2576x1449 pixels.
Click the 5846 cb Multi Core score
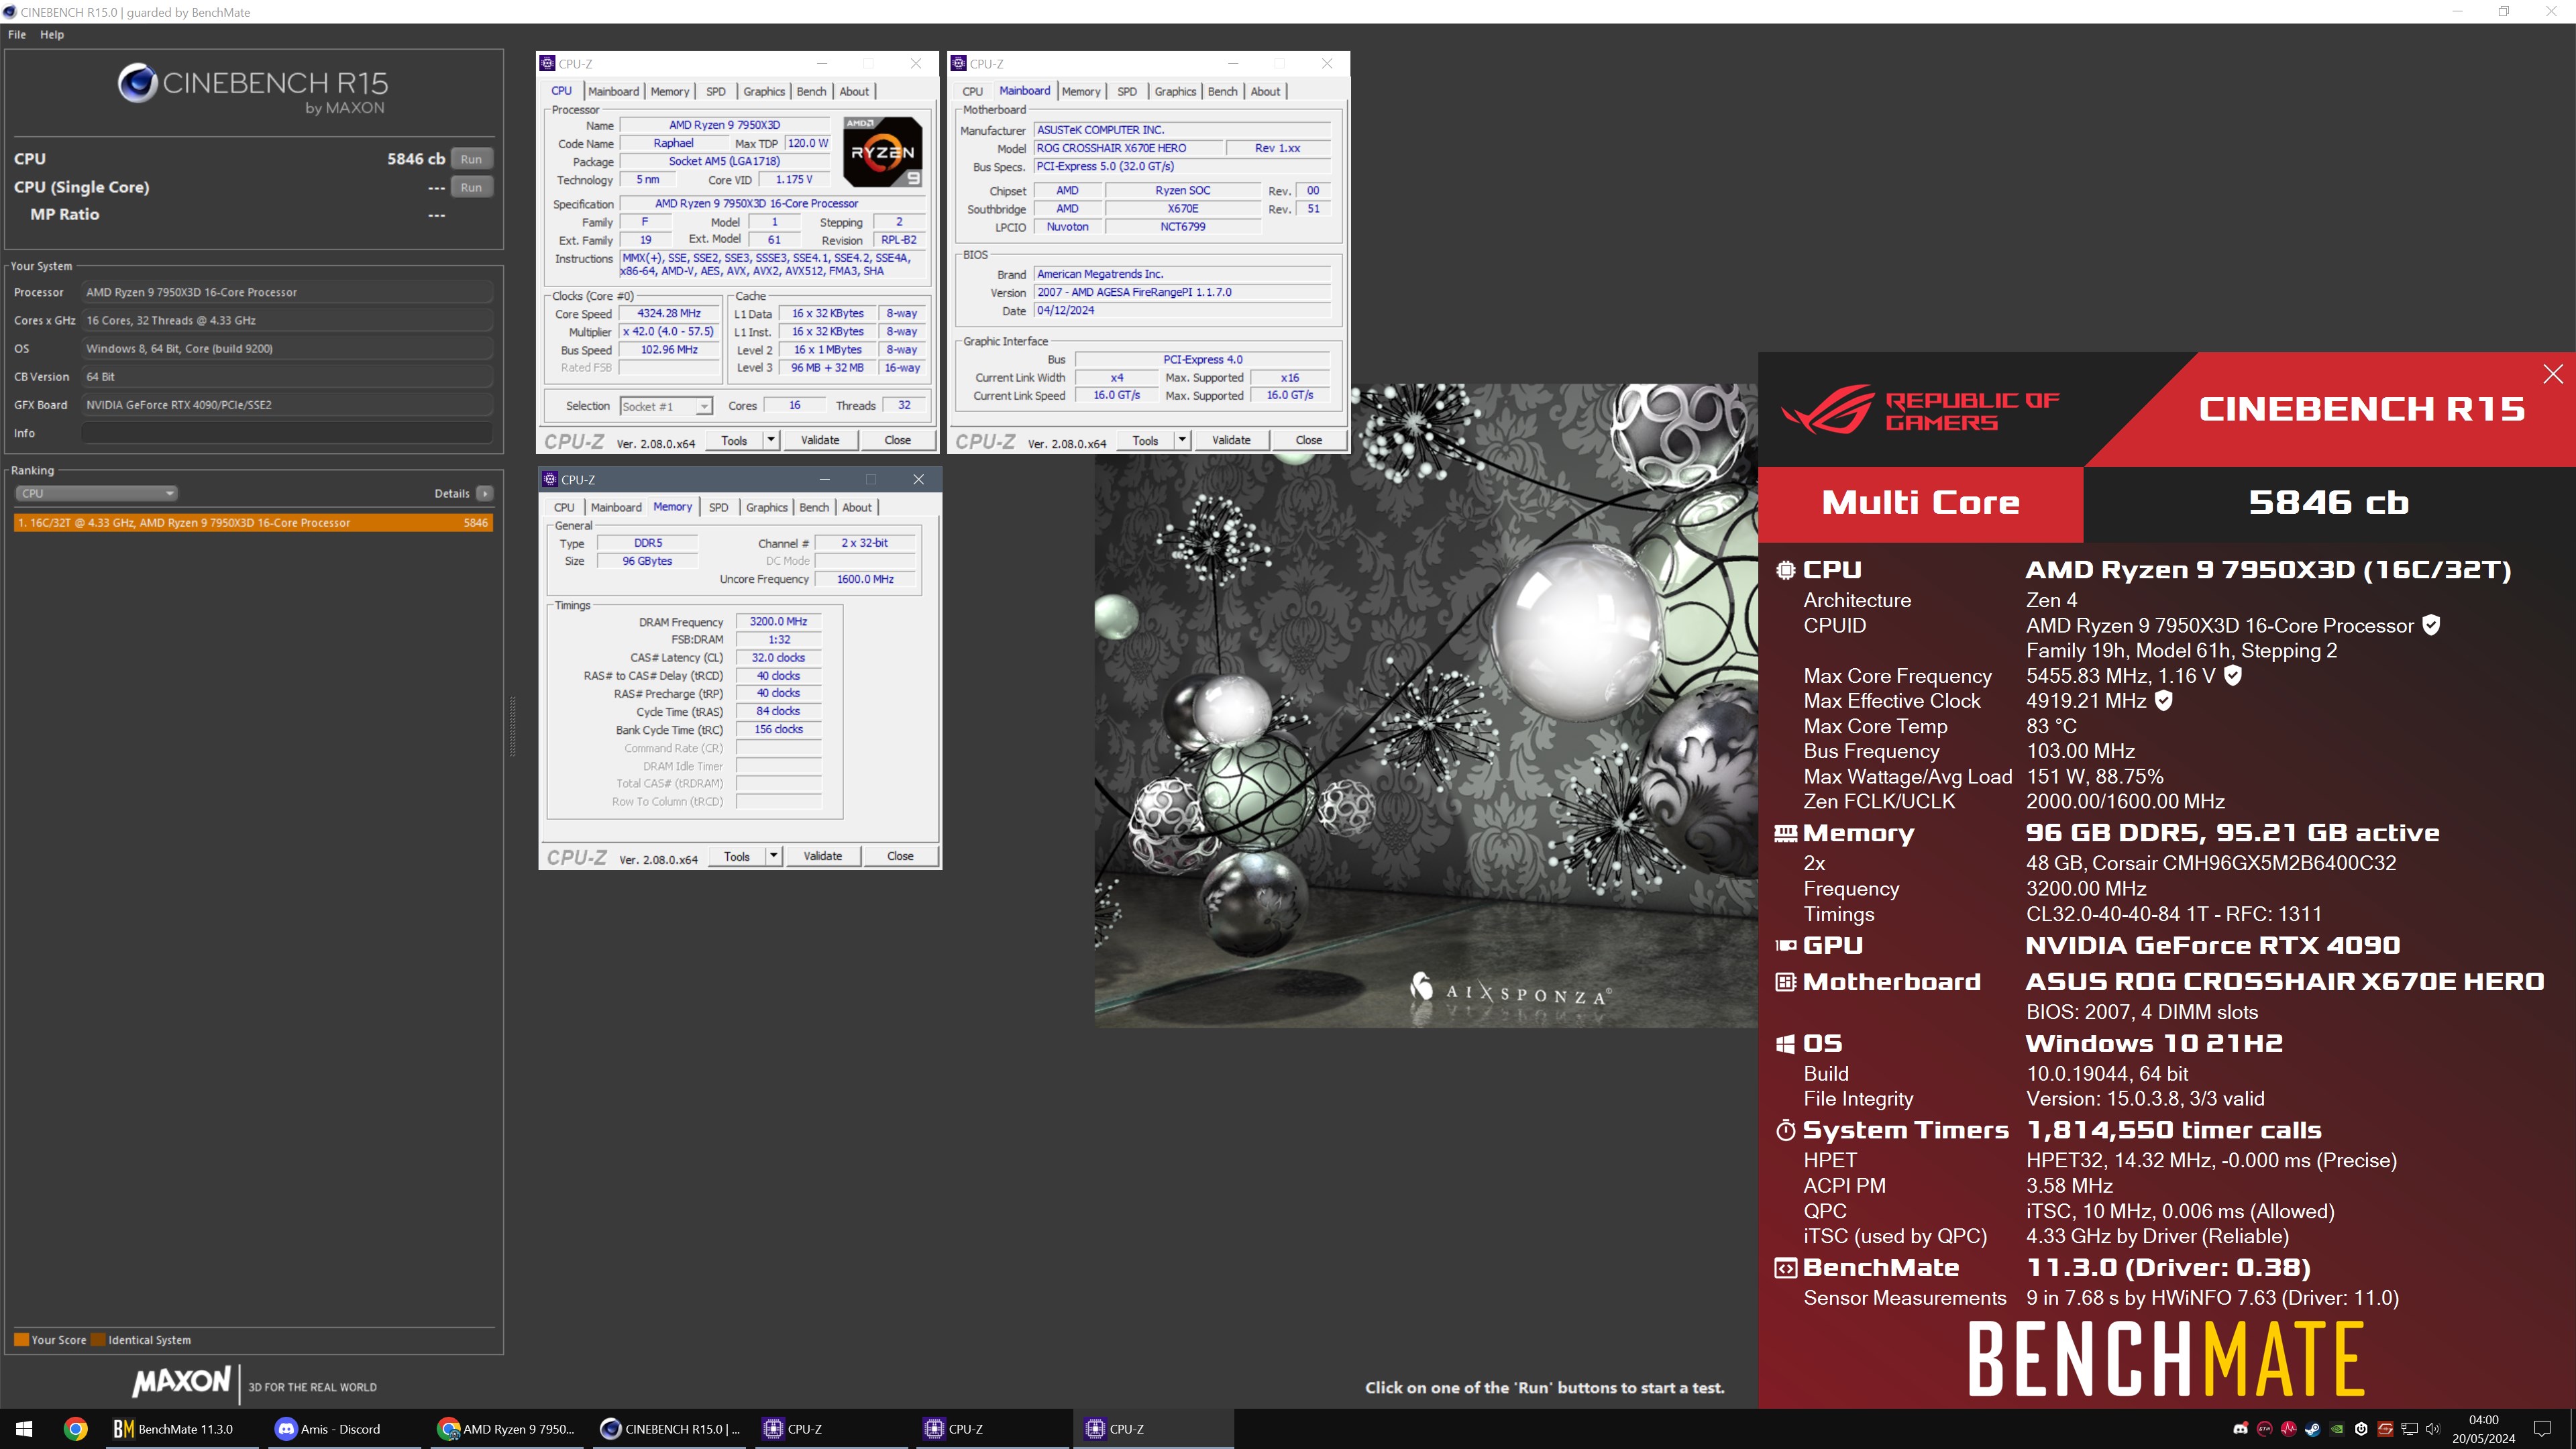[x=2329, y=503]
